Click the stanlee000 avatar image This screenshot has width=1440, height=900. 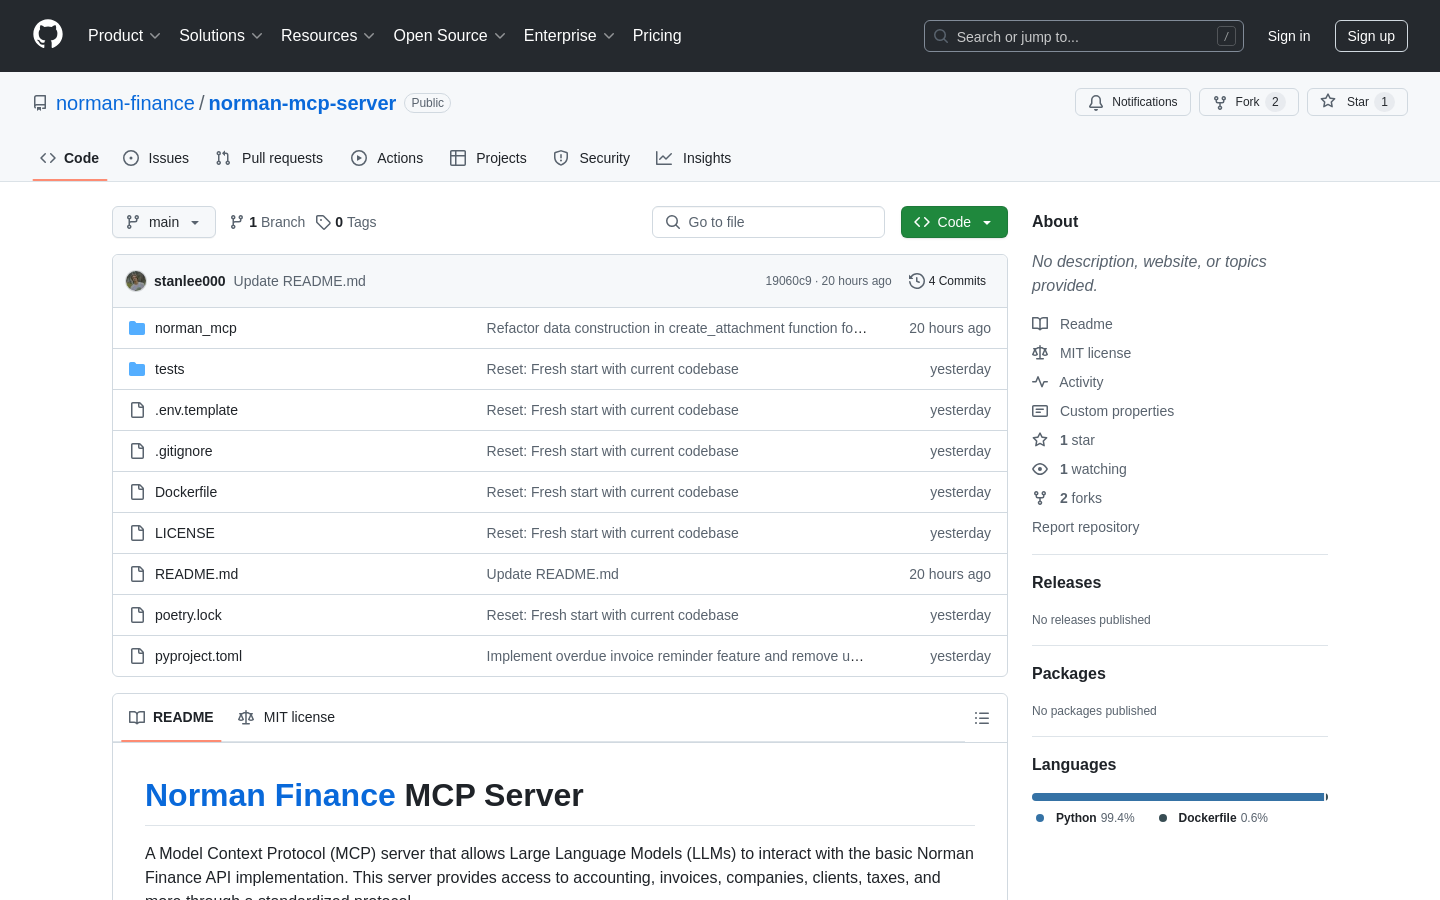[x=136, y=281]
